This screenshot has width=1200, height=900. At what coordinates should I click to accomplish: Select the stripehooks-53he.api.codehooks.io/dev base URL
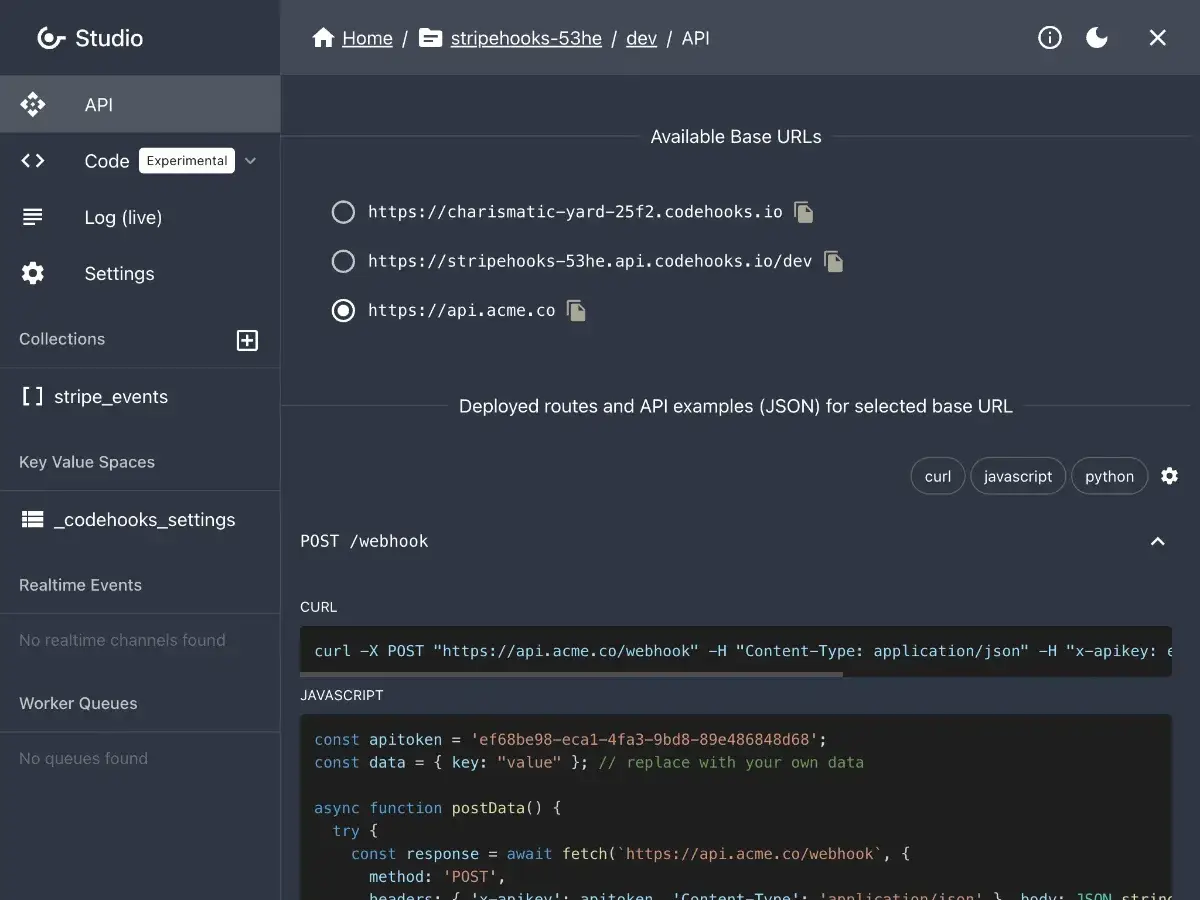343,261
